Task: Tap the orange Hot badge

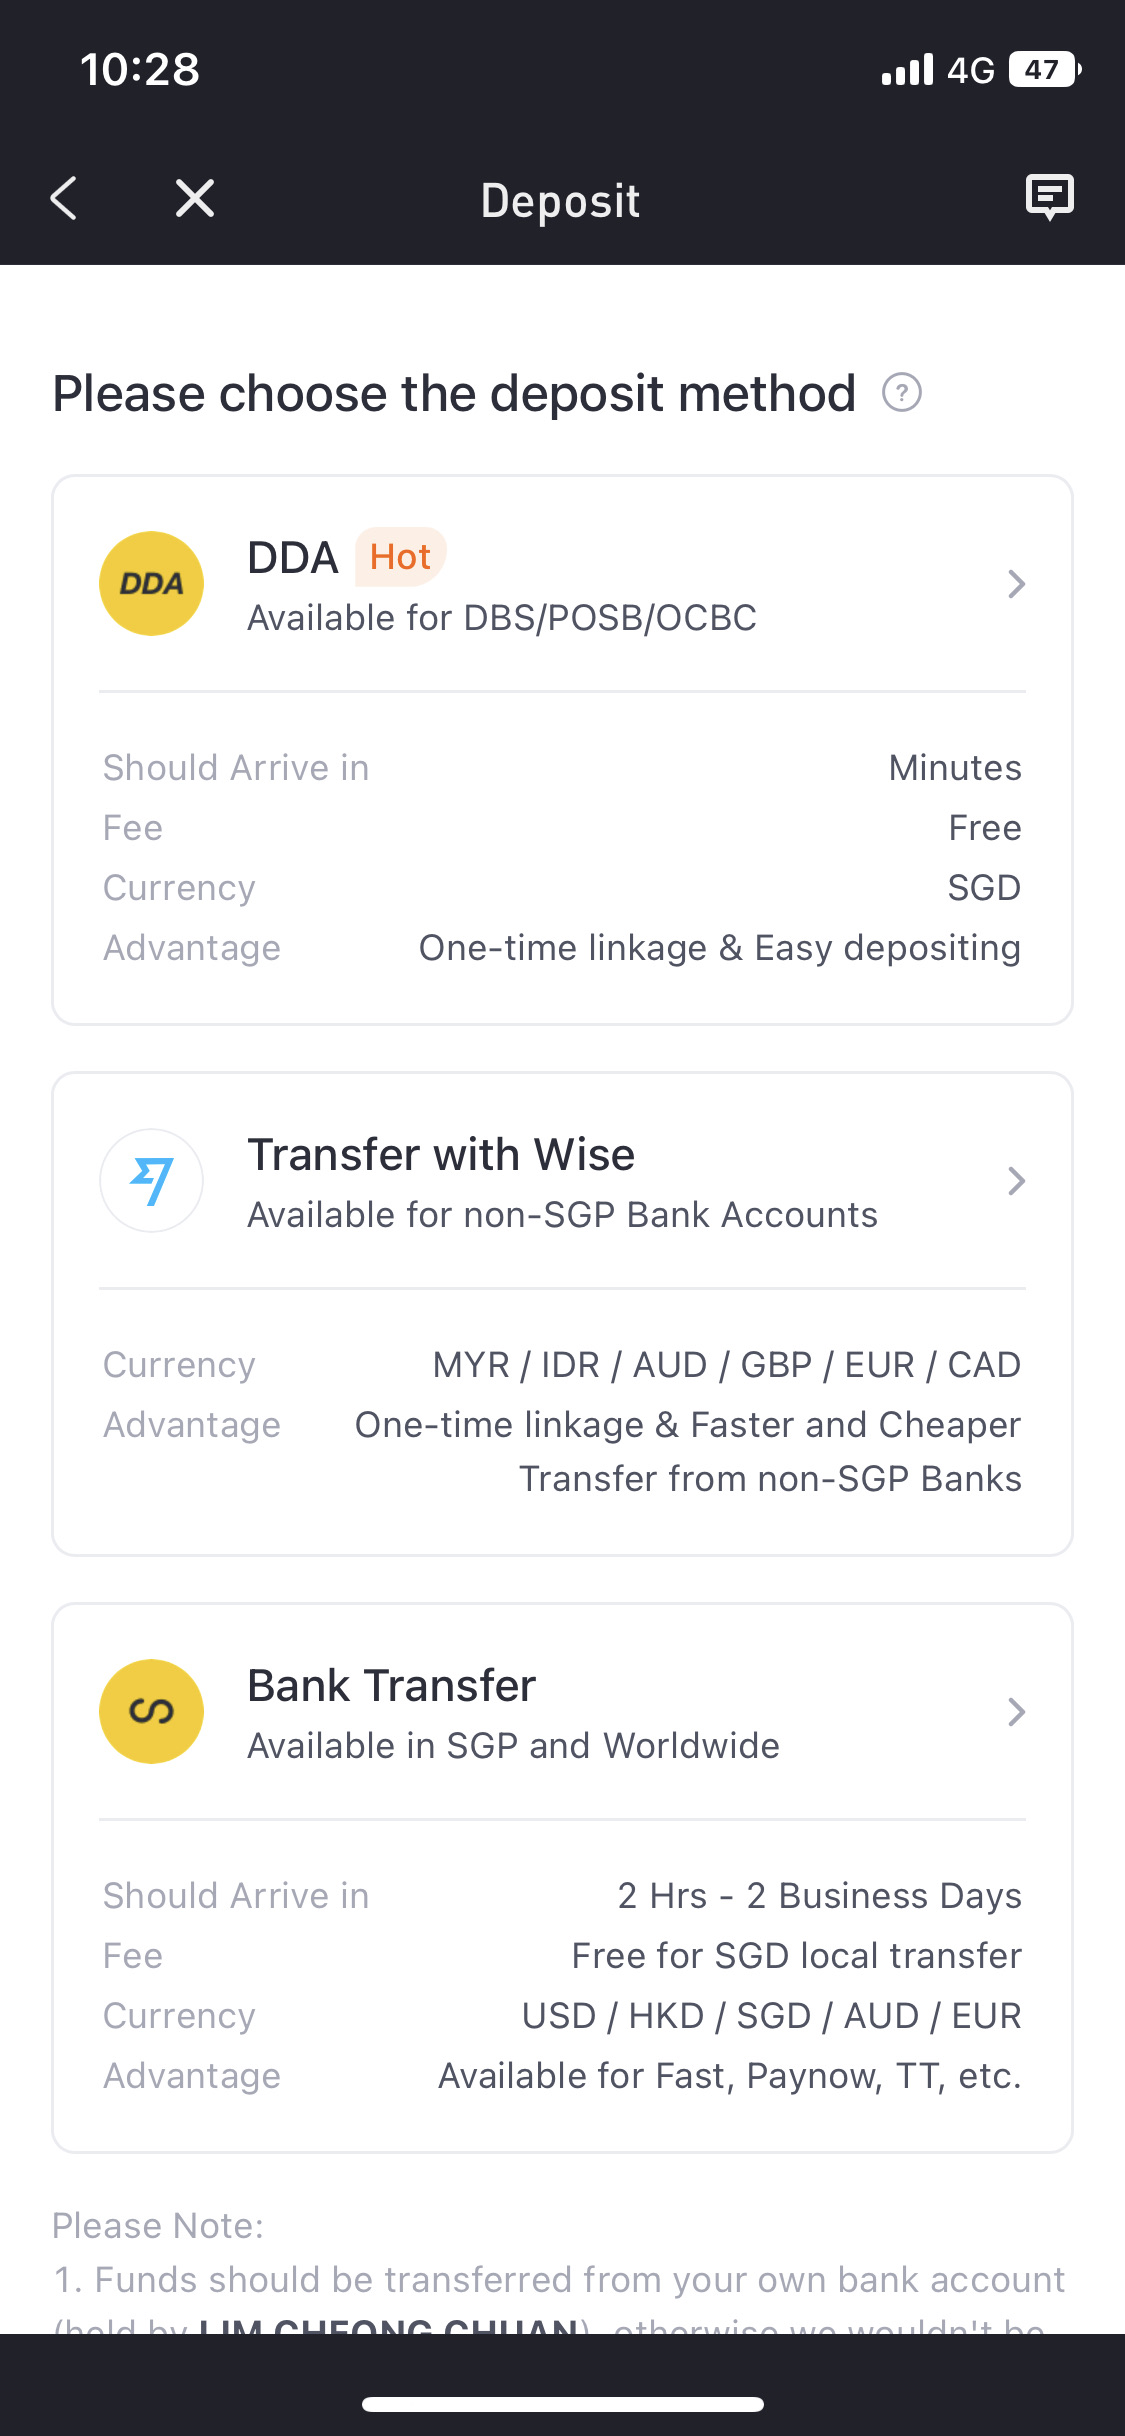Action: (400, 557)
